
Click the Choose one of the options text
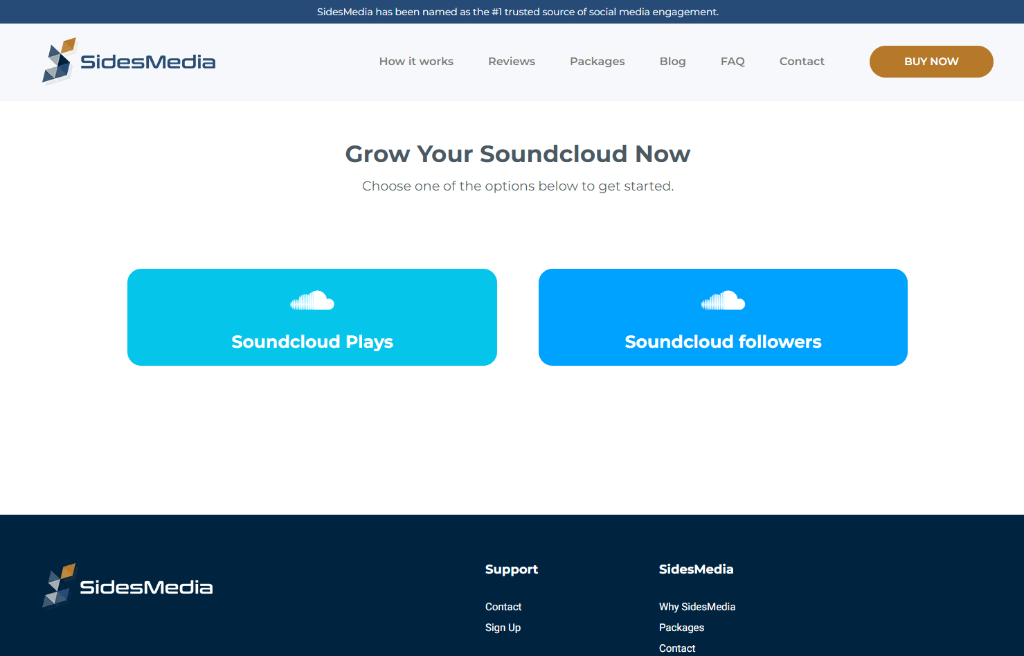coord(517,186)
